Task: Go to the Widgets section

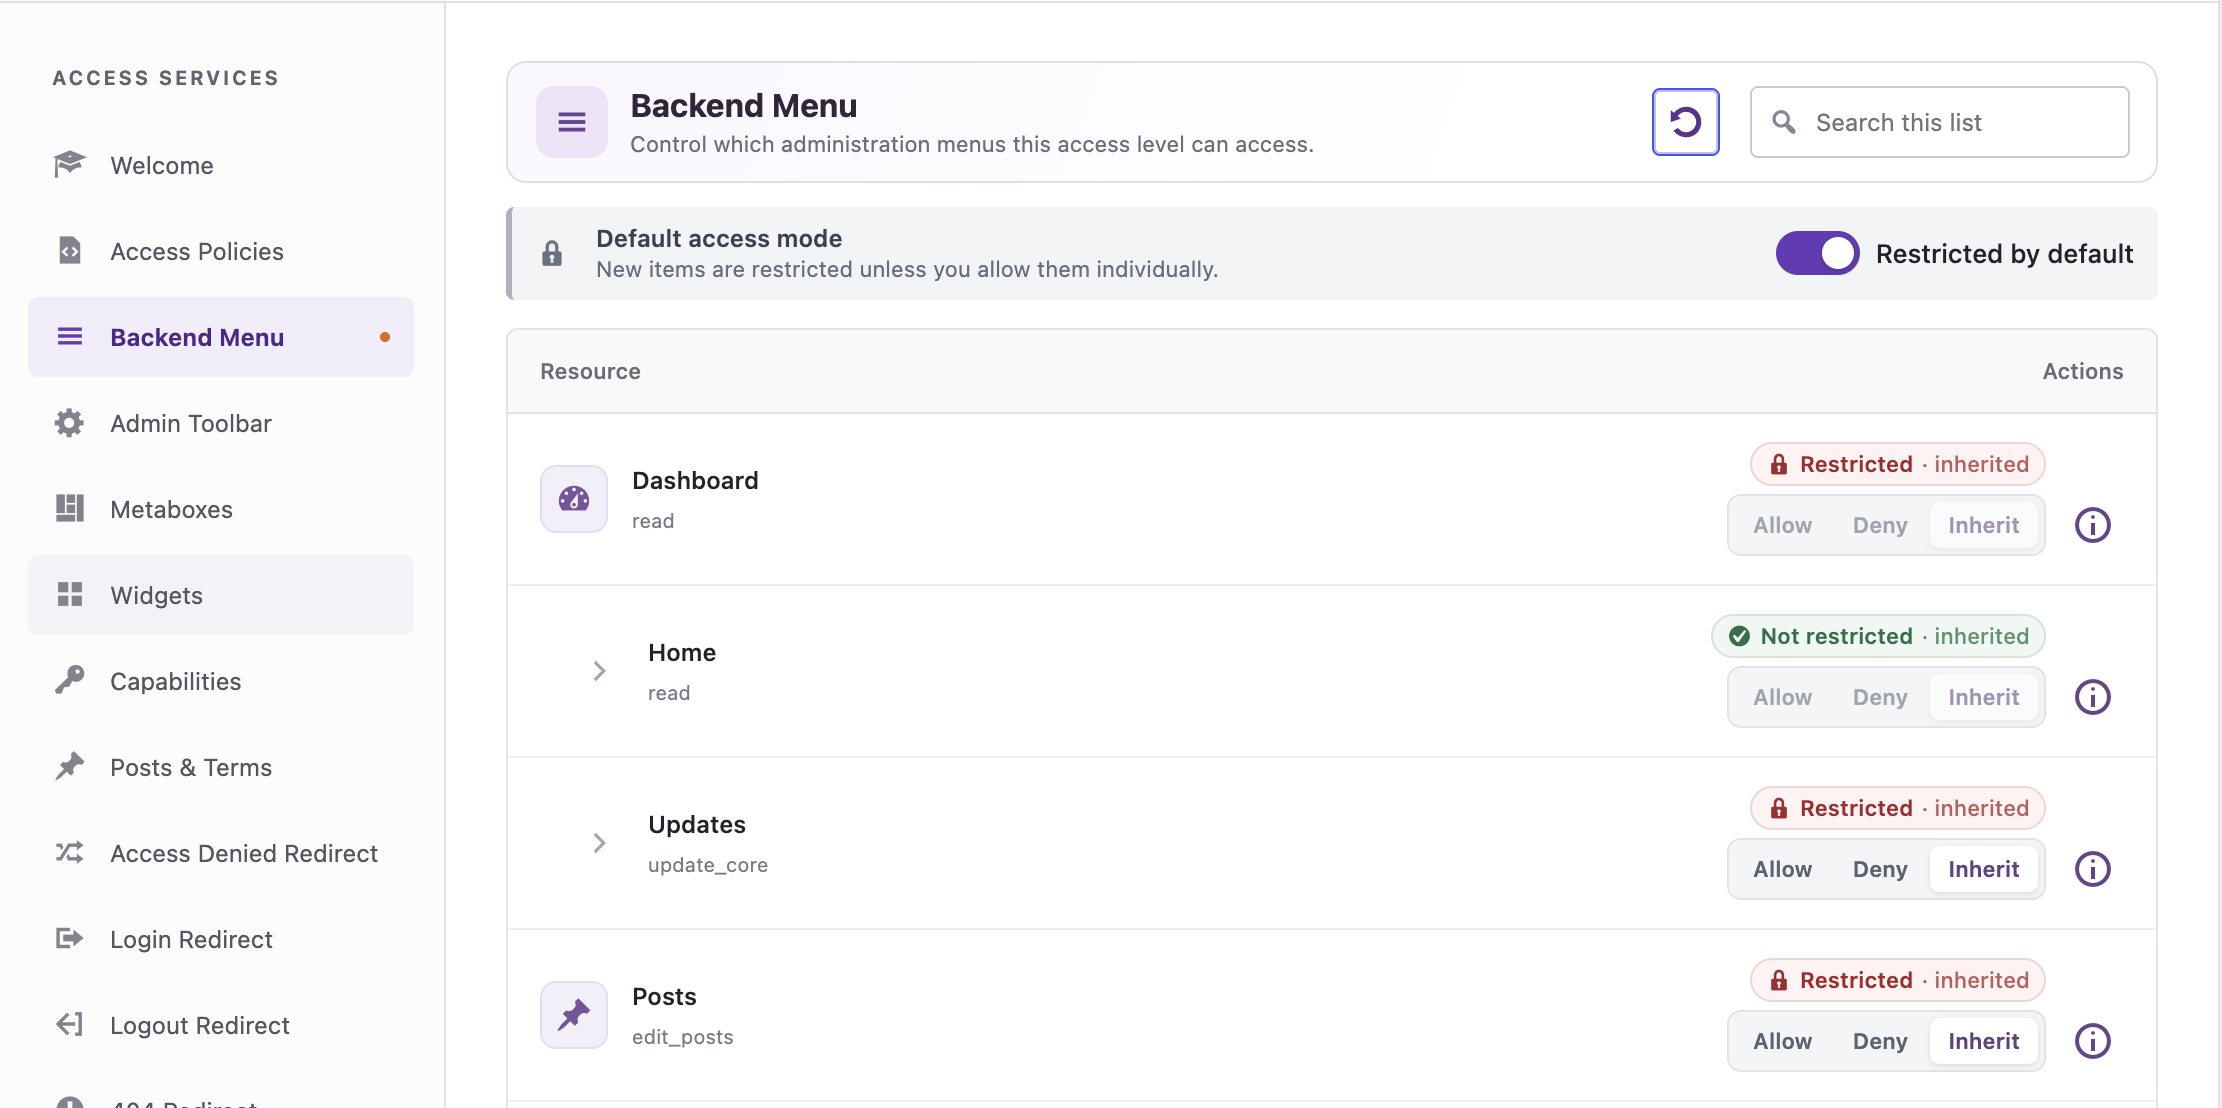Action: pyautogui.click(x=221, y=595)
